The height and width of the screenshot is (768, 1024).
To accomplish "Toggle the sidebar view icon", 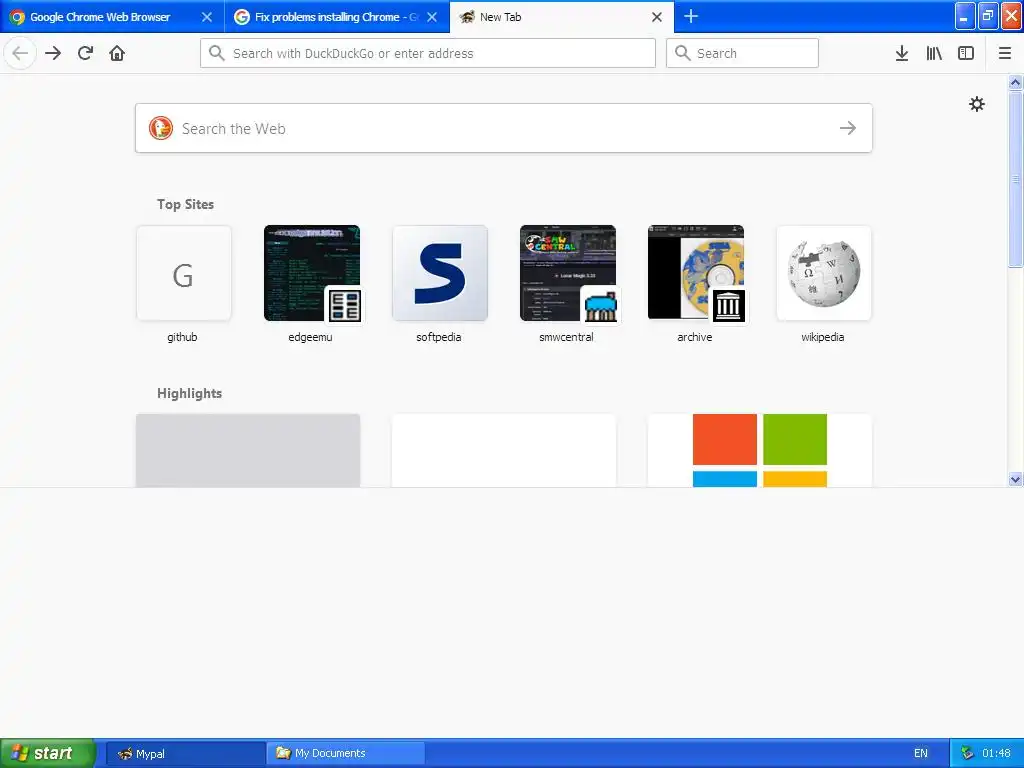I will tap(966, 53).
